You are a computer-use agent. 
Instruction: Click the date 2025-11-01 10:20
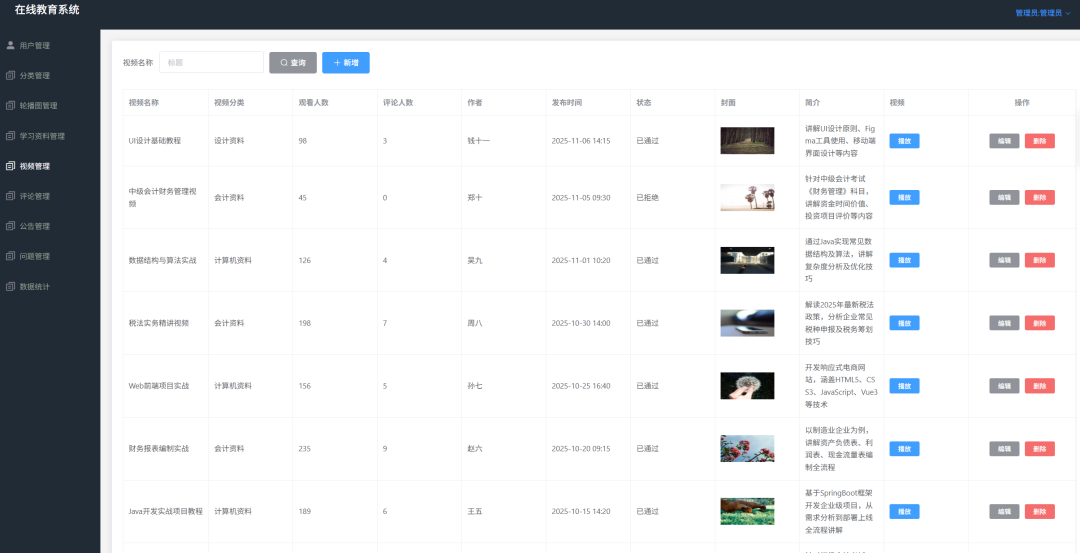tap(581, 260)
